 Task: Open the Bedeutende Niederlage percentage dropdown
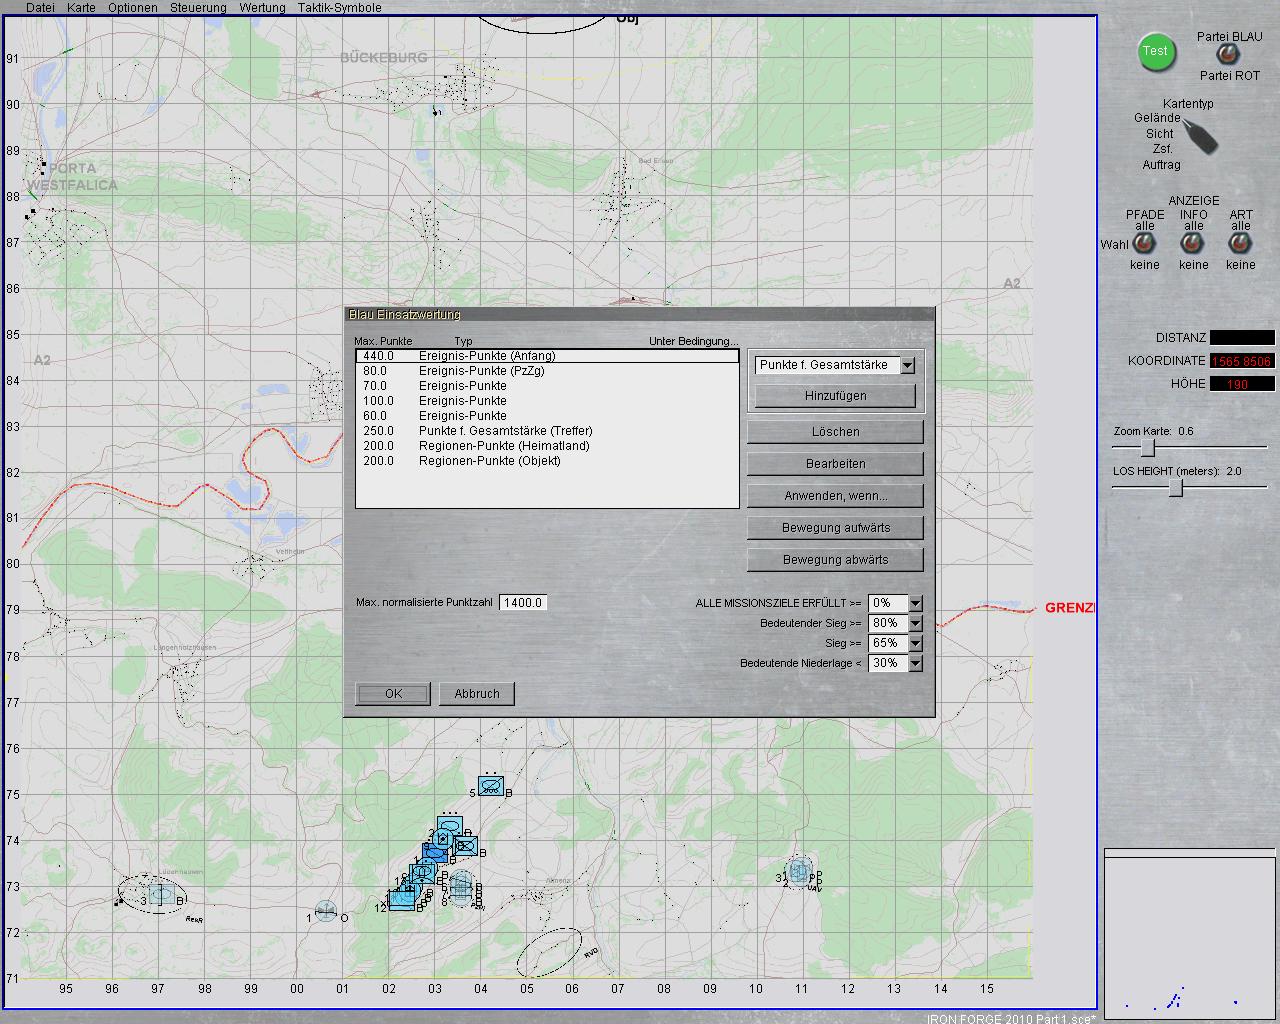(915, 664)
